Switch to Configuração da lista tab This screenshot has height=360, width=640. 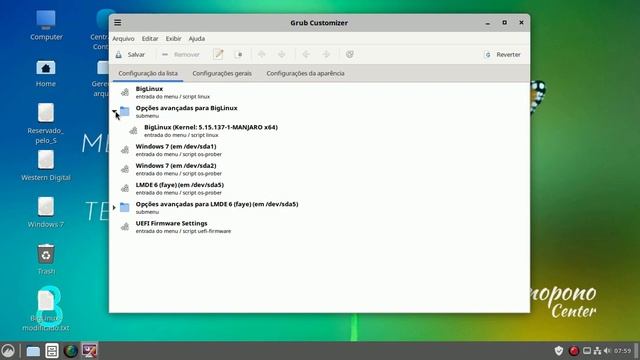(148, 73)
